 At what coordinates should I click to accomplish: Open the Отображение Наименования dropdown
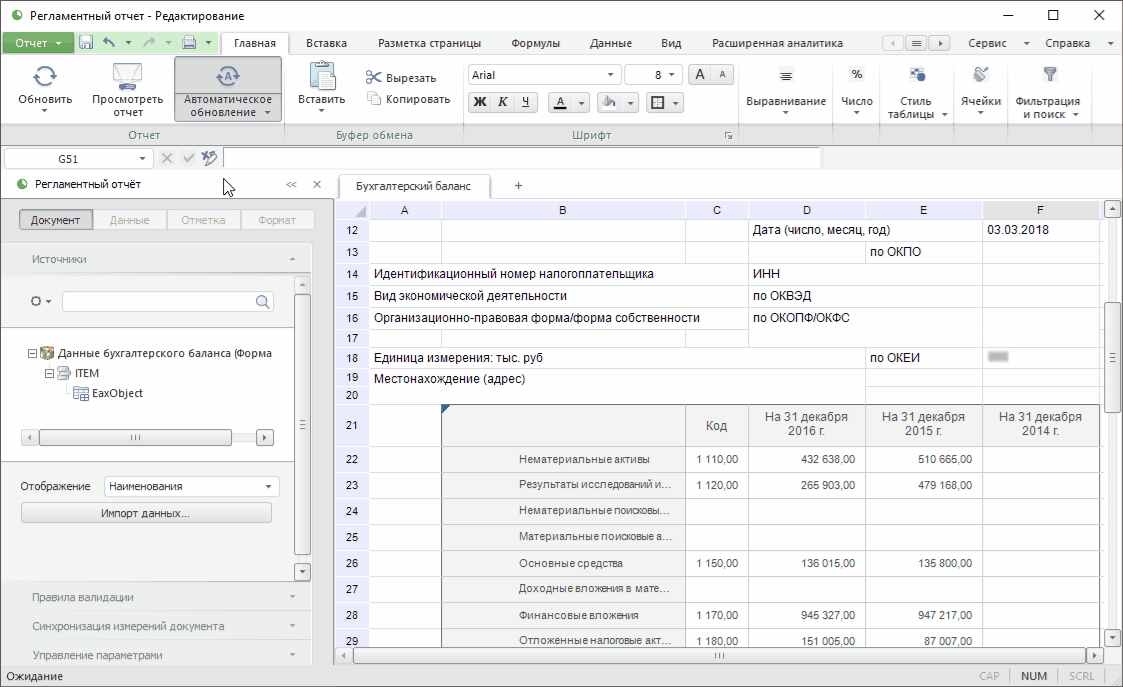[x=191, y=486]
